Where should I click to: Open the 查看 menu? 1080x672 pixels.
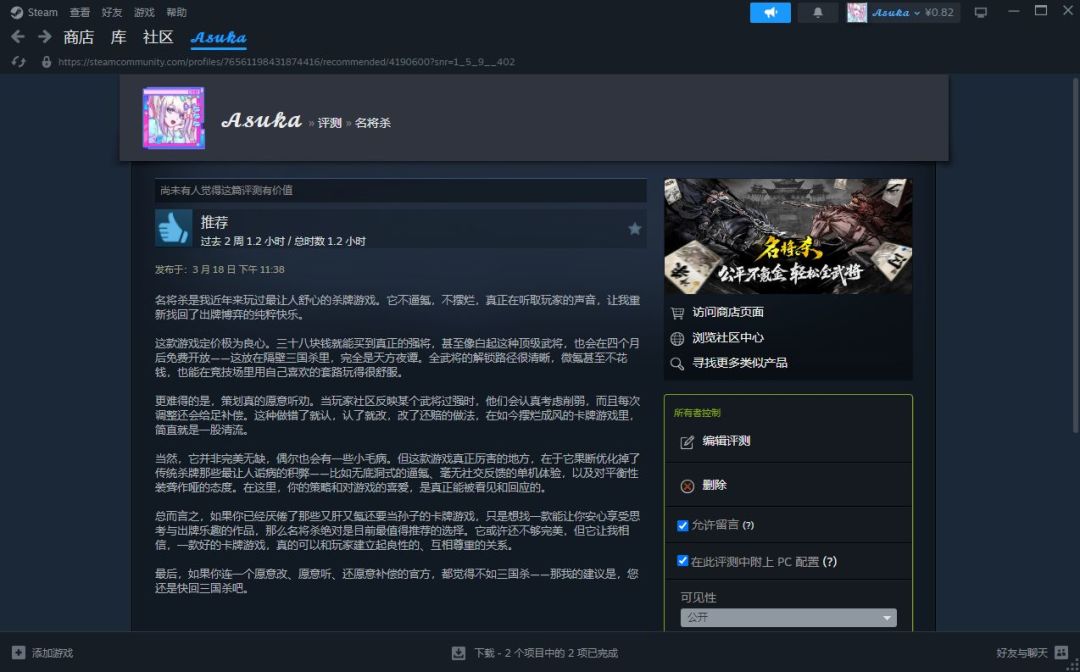(79, 12)
